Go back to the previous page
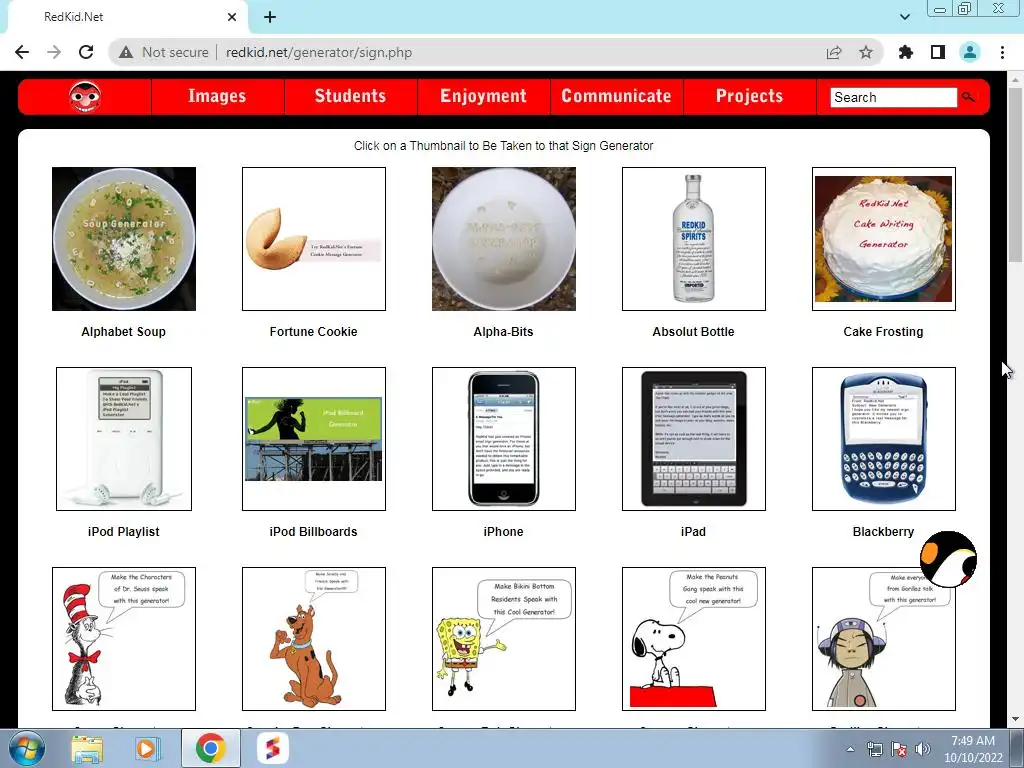 pyautogui.click(x=22, y=52)
